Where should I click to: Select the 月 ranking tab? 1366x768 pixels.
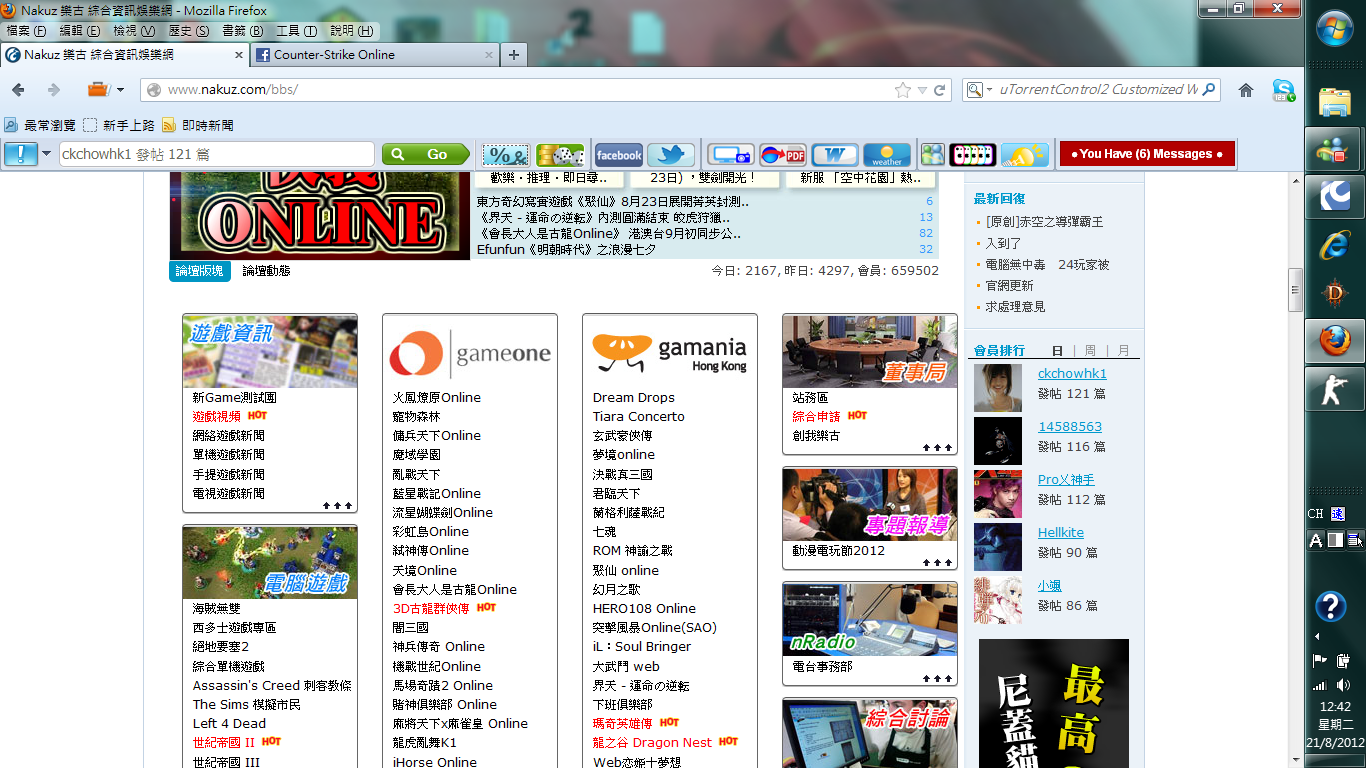click(1123, 351)
